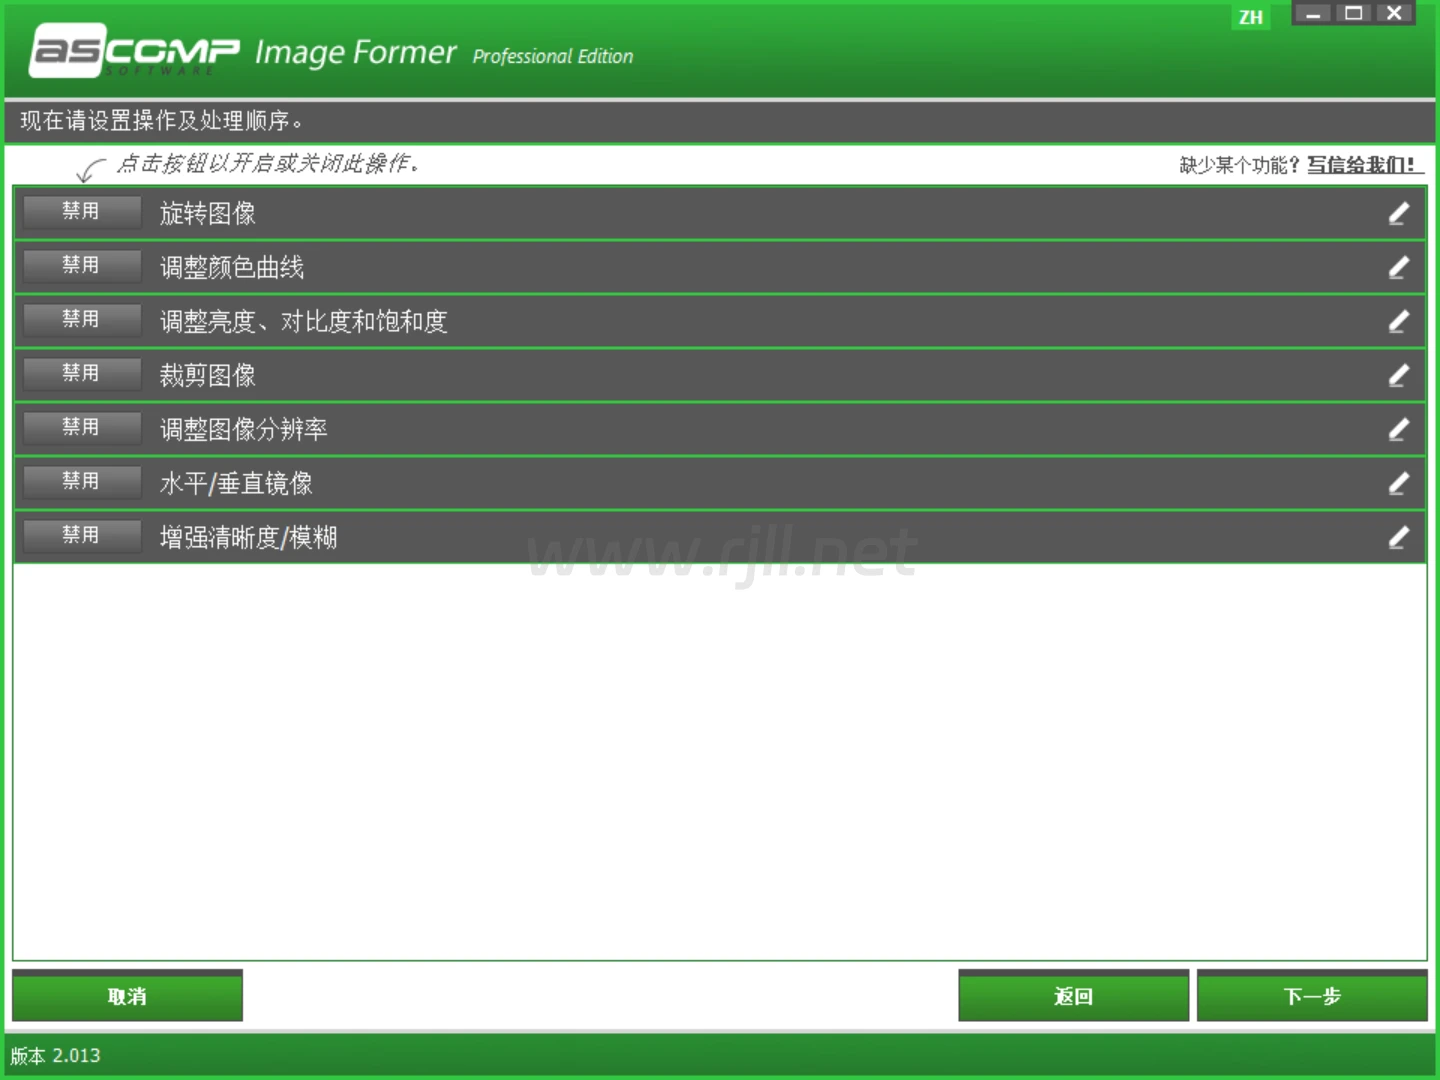Open edit settings for 调整亮度、对比度和饱和度

pyautogui.click(x=1398, y=321)
